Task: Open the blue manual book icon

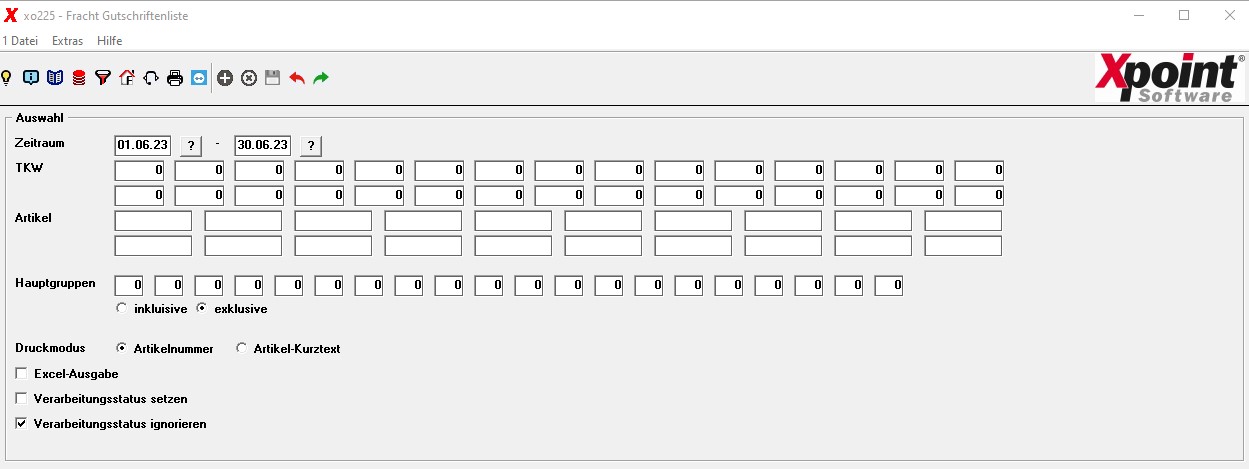Action: point(55,78)
